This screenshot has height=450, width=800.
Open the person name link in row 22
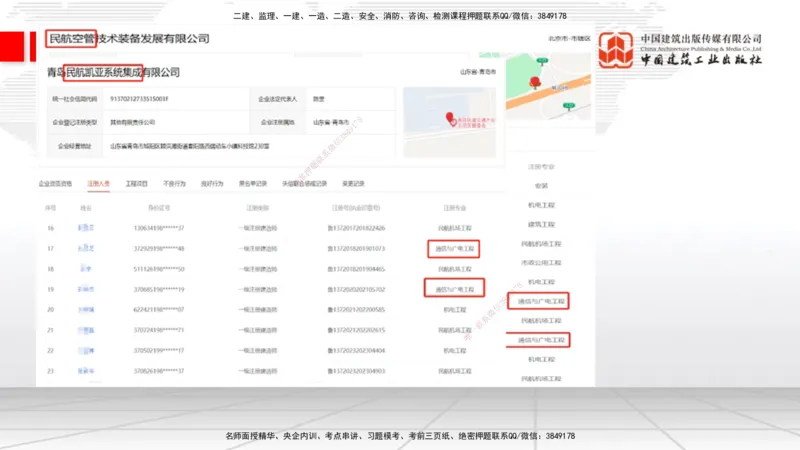[86, 351]
